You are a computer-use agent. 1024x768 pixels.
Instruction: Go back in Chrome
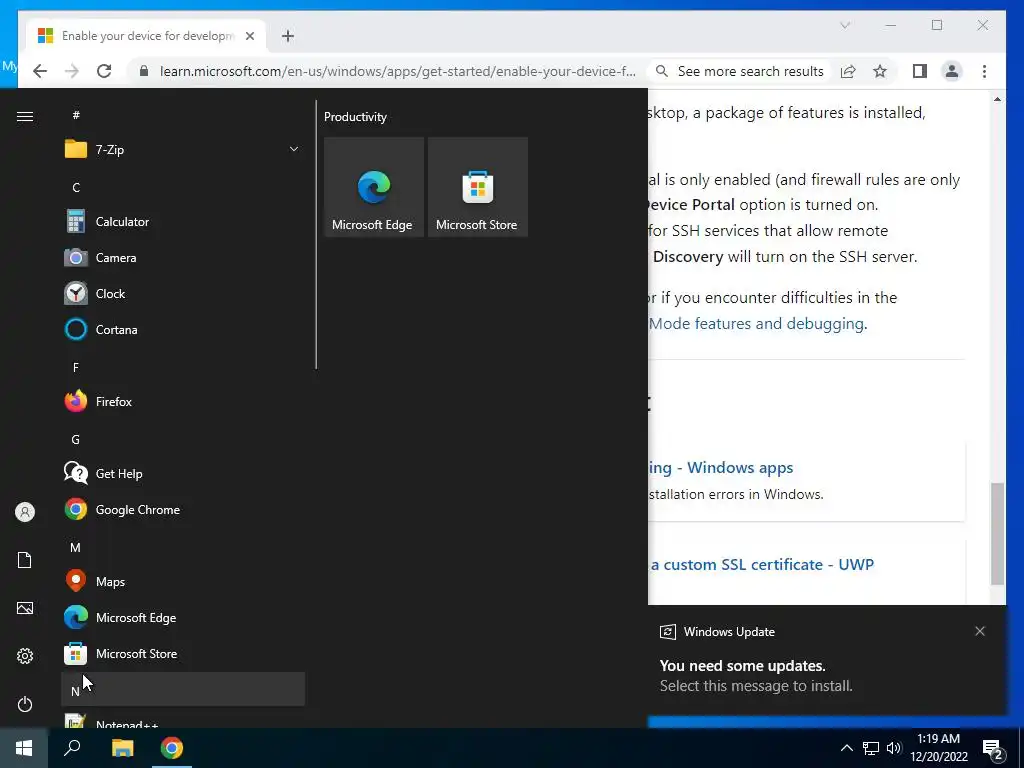pos(40,71)
